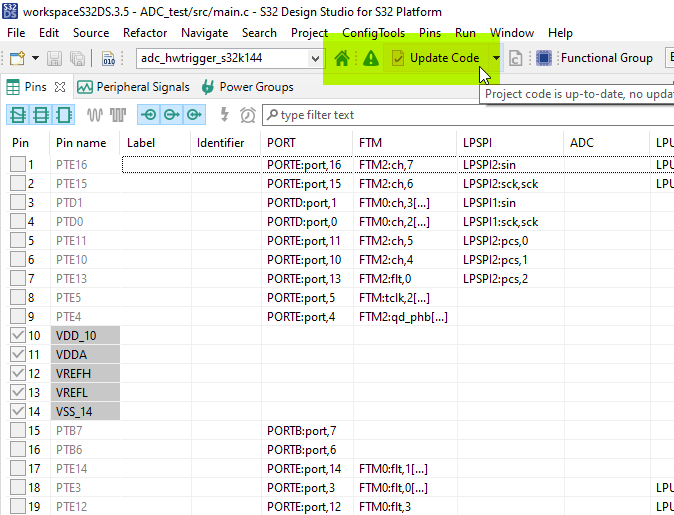This screenshot has width=674, height=515.
Task: Open the Refactor menu
Action: click(145, 33)
